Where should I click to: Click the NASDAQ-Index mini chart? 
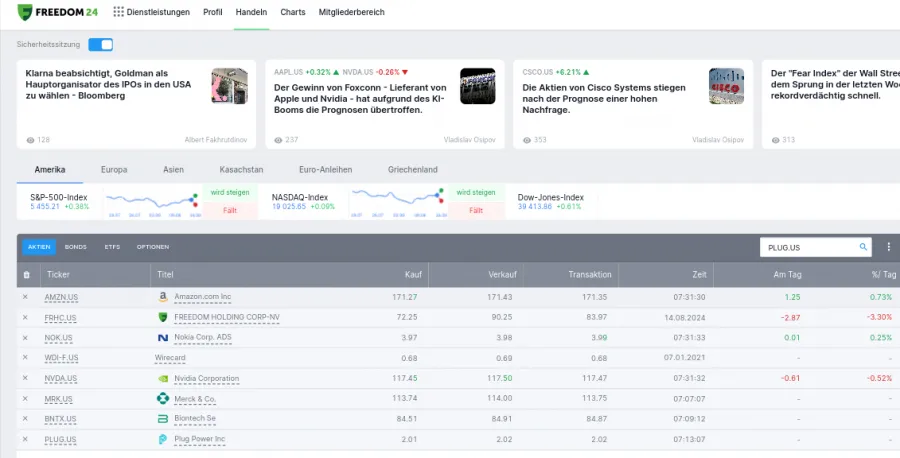(398, 201)
